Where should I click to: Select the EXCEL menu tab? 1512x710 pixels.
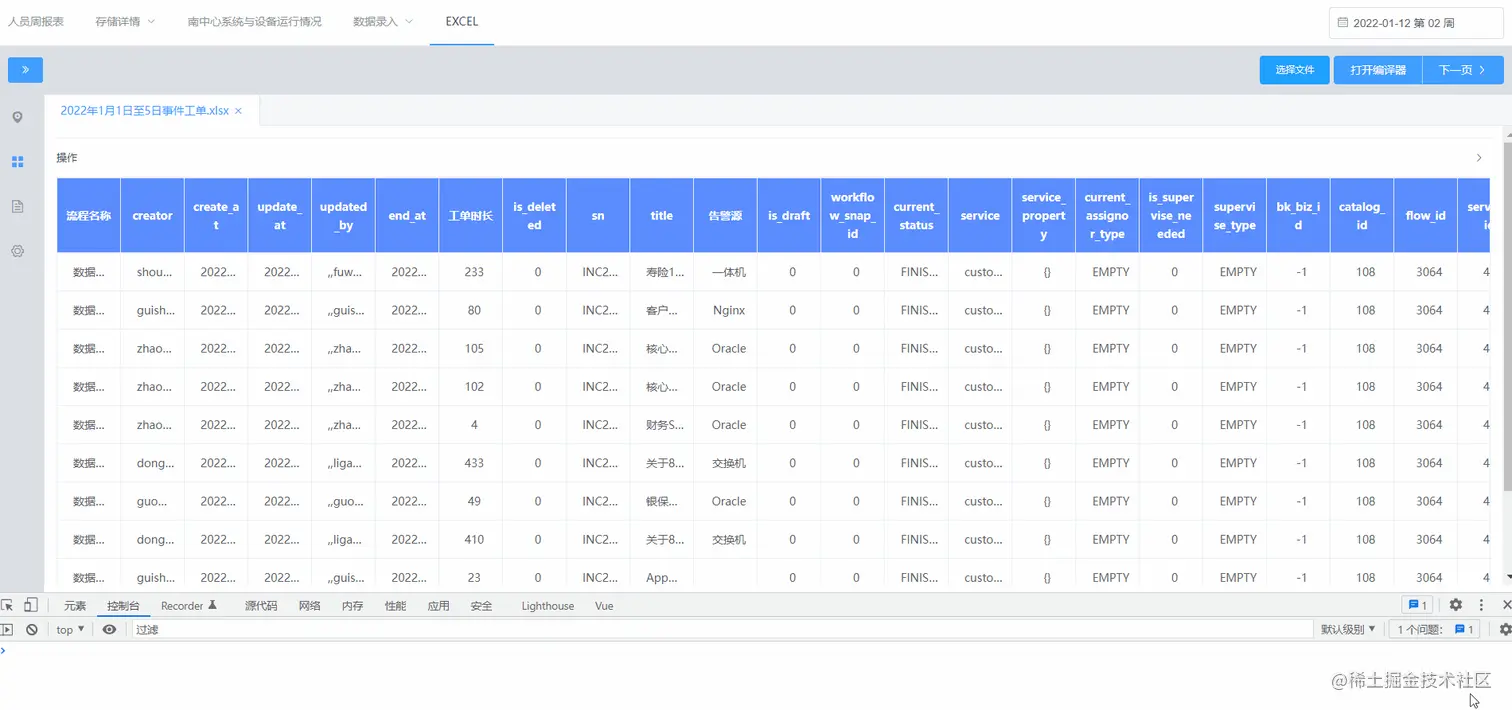(x=462, y=21)
